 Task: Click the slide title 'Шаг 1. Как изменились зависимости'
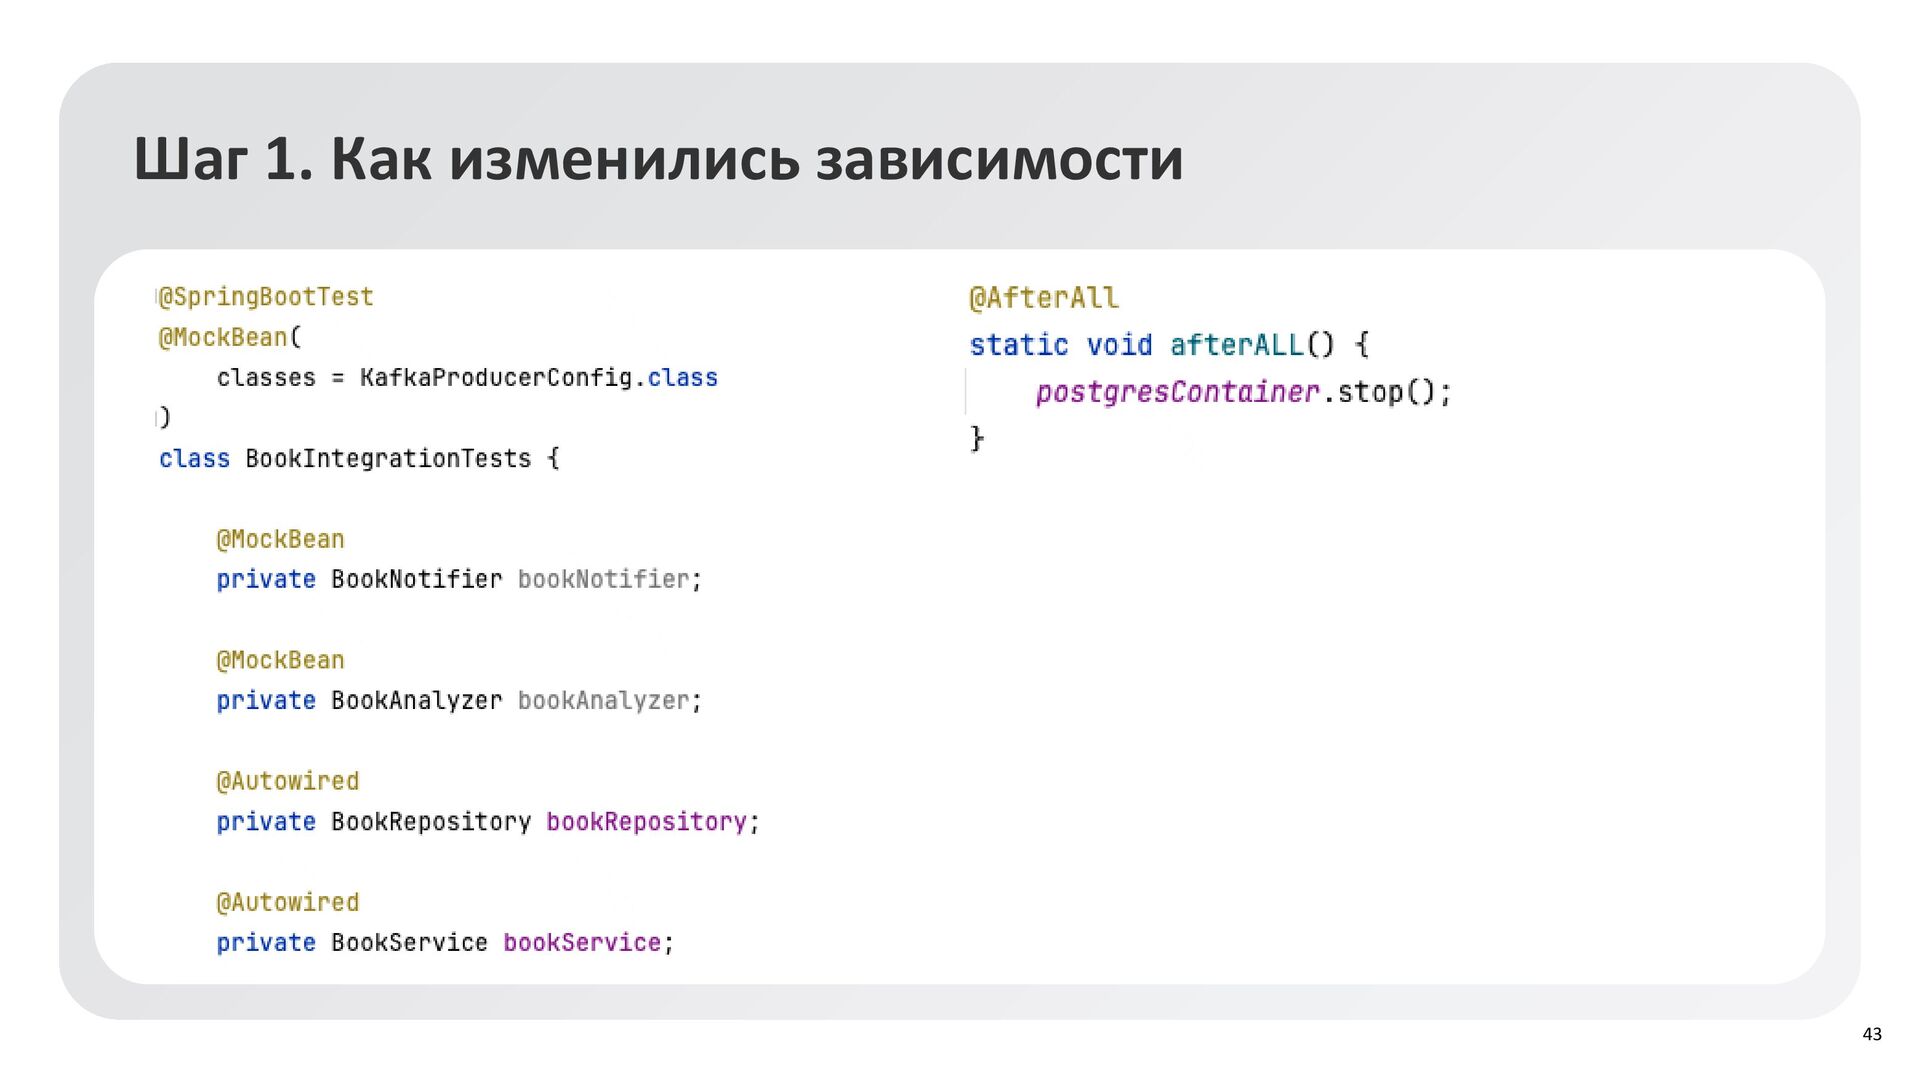pyautogui.click(x=658, y=160)
